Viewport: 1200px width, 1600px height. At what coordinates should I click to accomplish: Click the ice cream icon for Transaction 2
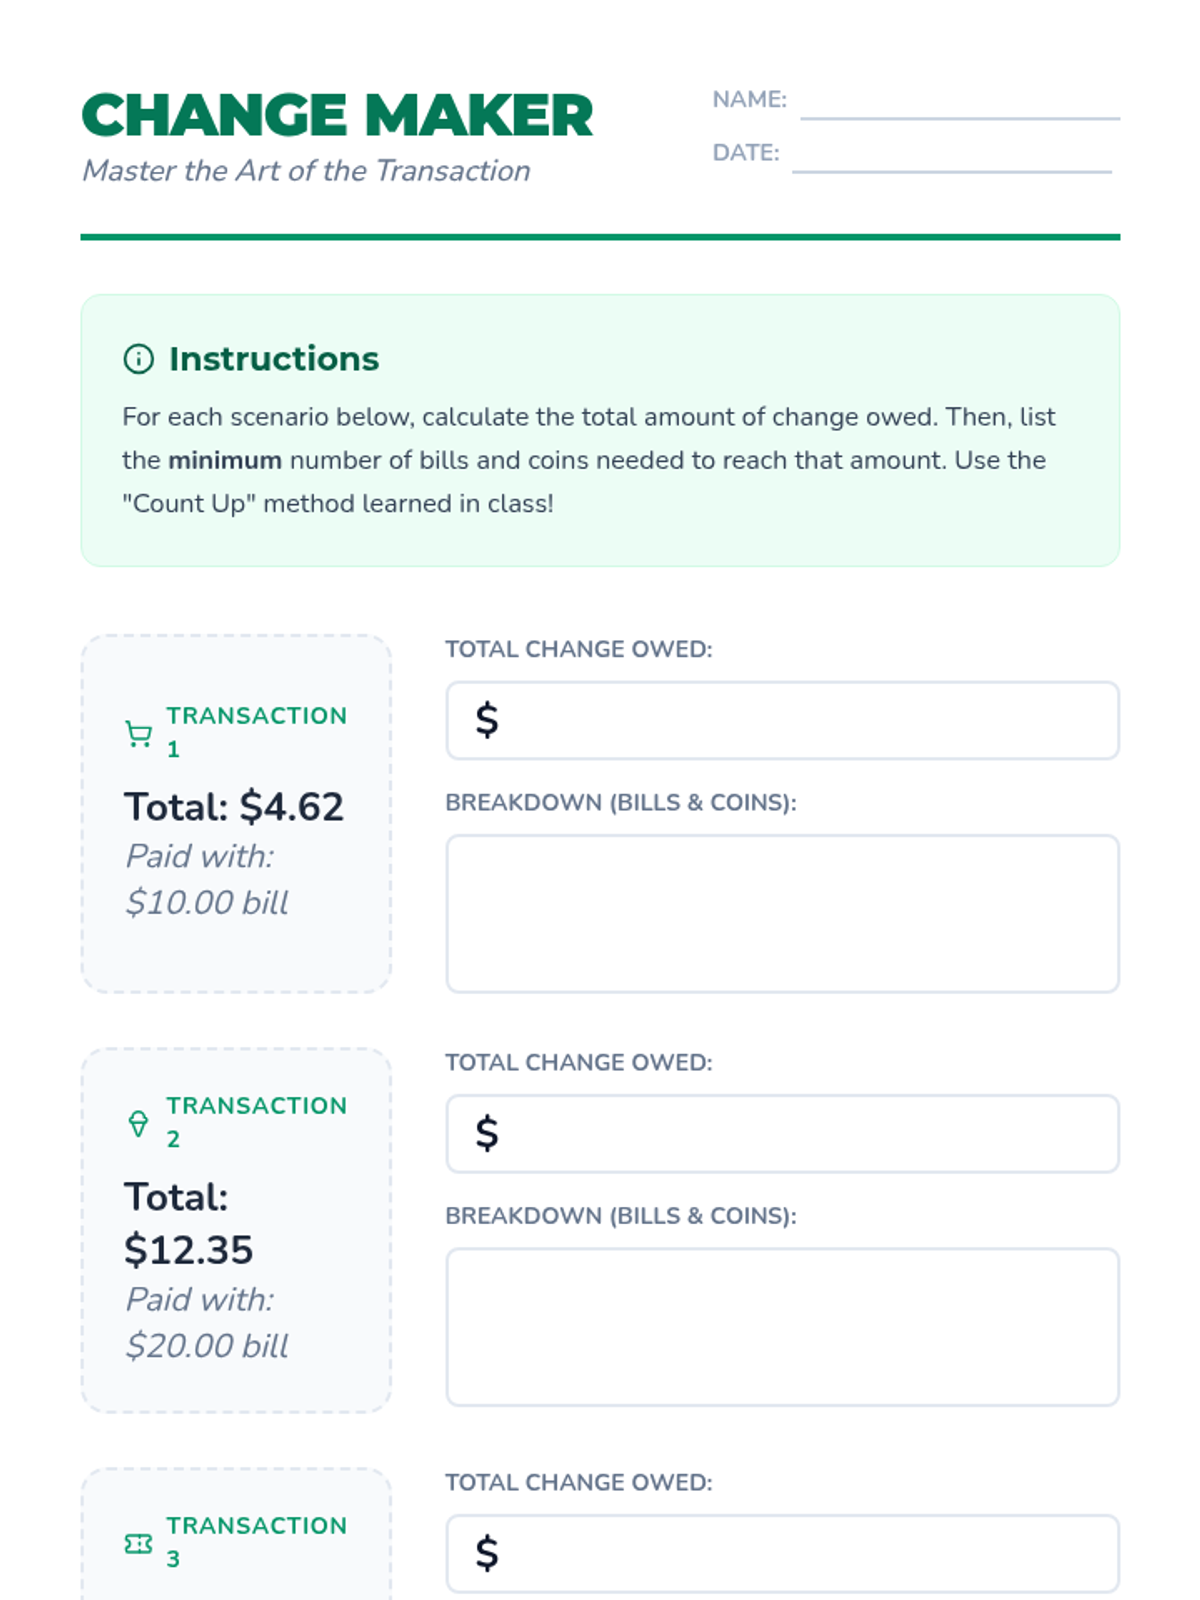139,1123
